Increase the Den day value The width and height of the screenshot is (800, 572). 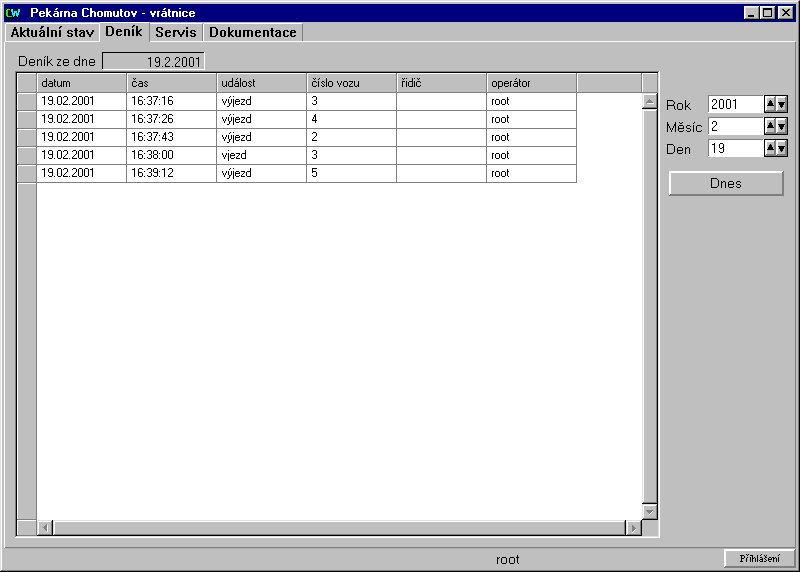click(770, 148)
